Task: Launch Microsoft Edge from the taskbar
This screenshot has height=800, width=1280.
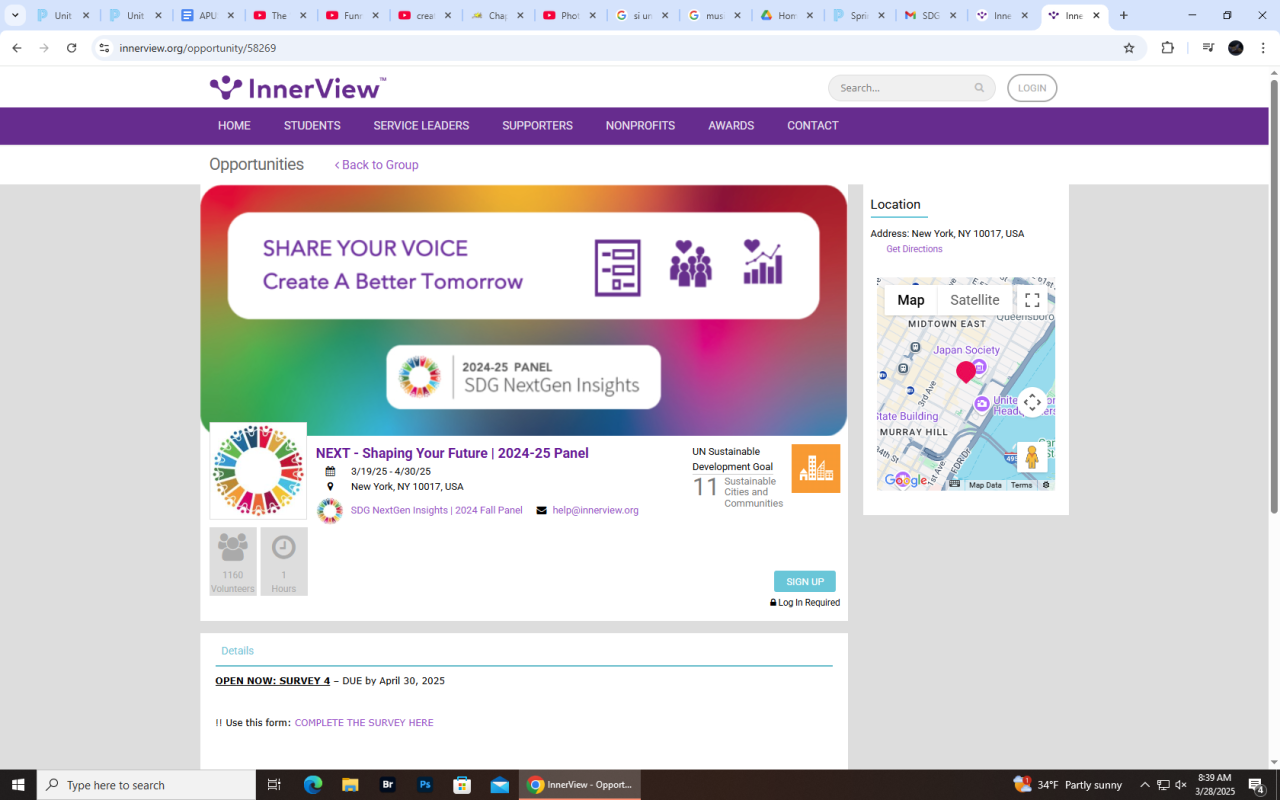Action: coord(313,785)
